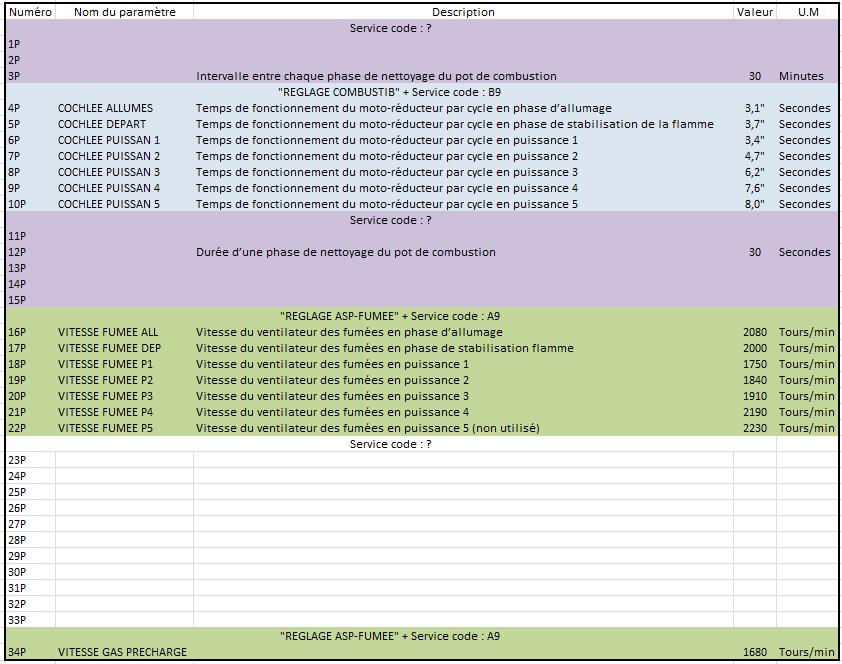Click 'VITESSE GAS PRECHARGE' parameter cell
842x664 pixels.
[122, 652]
